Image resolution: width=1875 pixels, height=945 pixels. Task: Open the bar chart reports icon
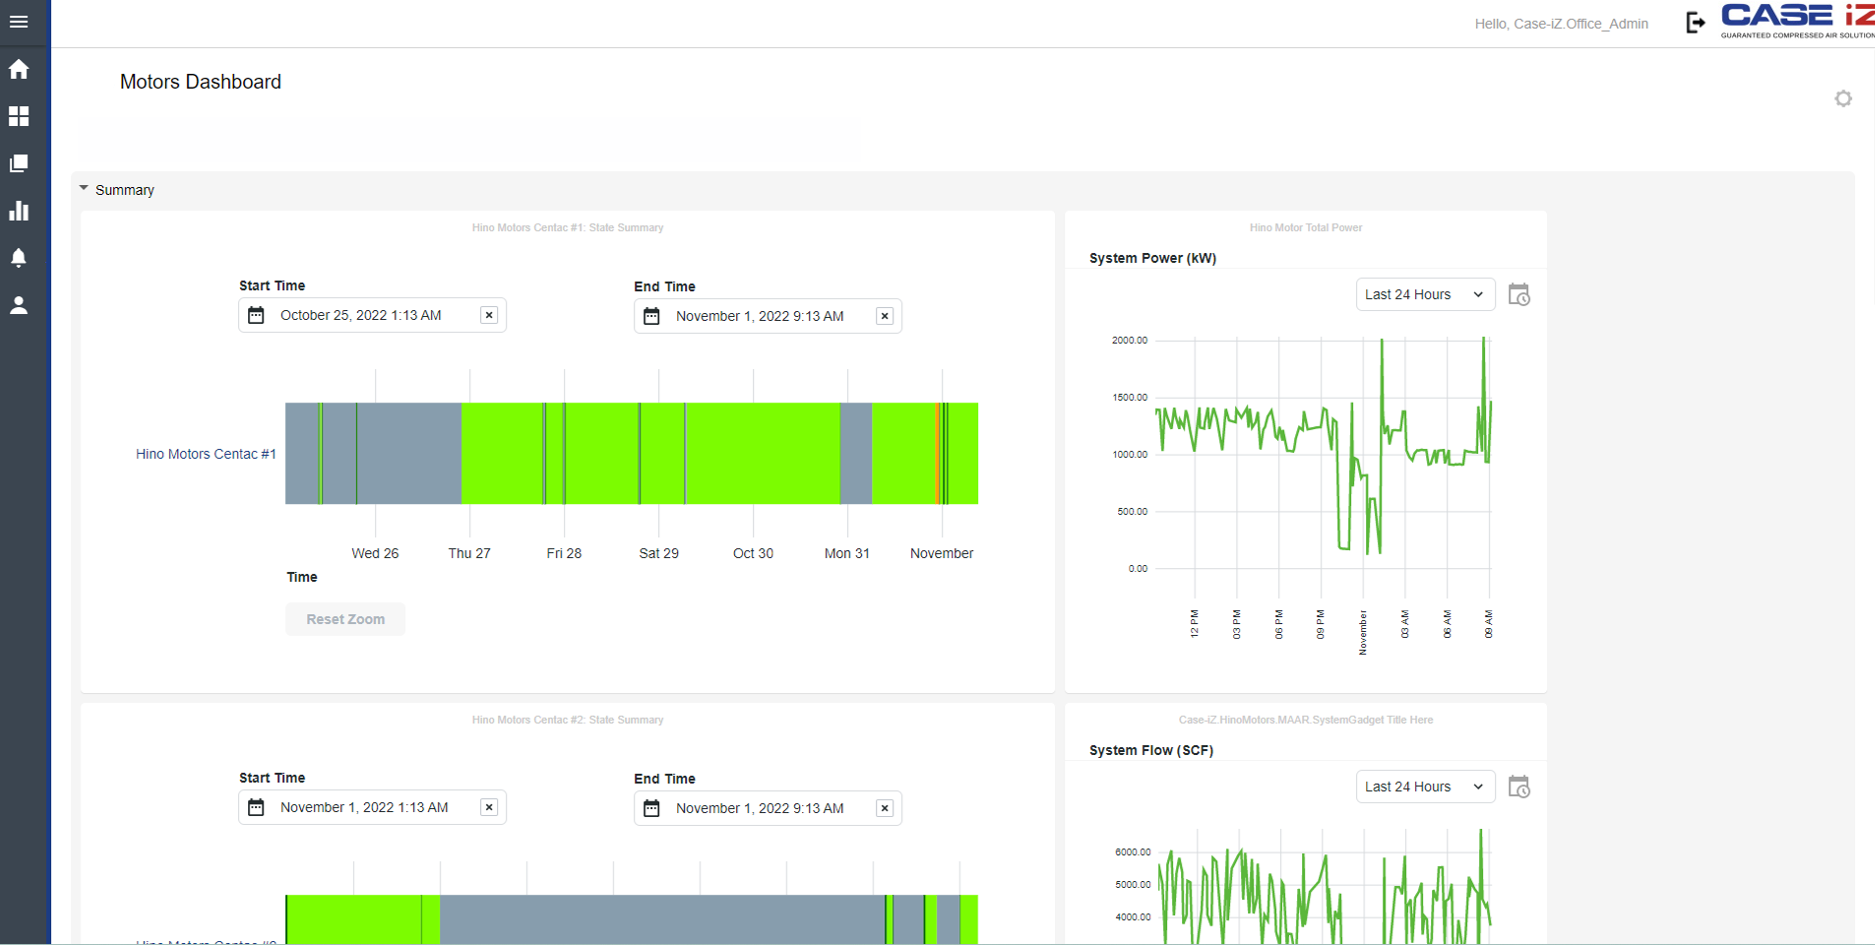18,210
